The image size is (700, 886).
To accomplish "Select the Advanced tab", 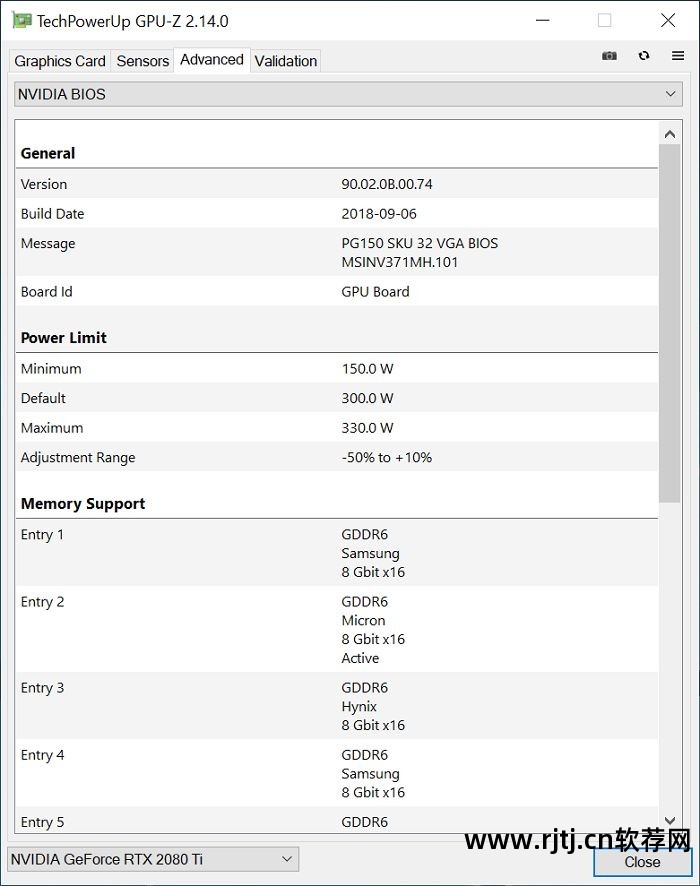I will tap(212, 59).
